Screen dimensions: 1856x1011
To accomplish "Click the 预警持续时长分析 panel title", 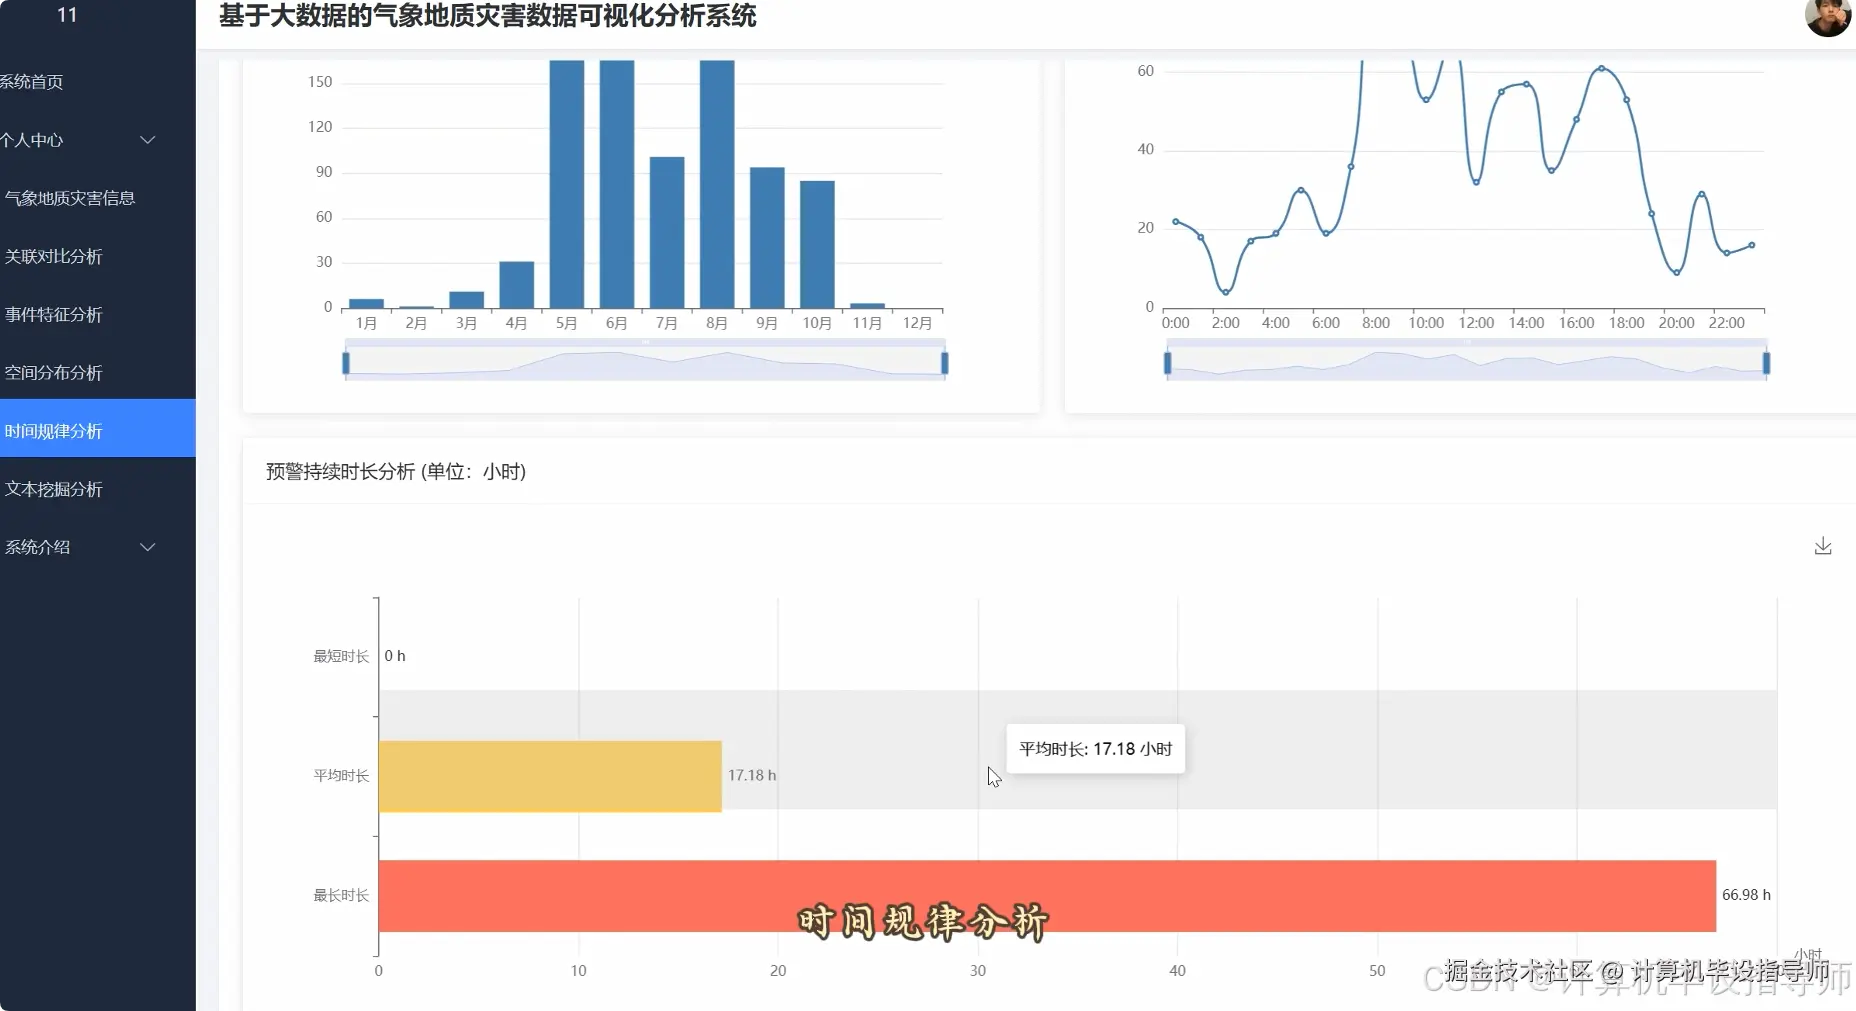I will pos(396,472).
